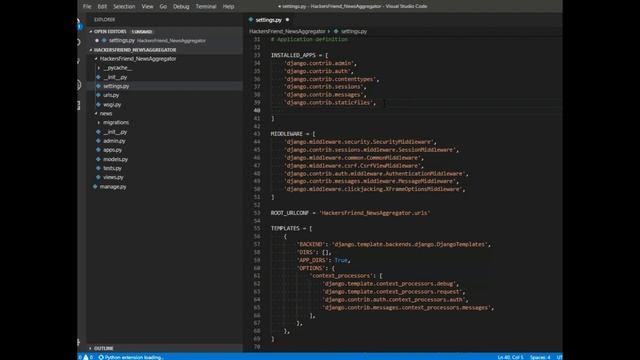The width and height of the screenshot is (640, 360).
Task: Open the Terminal menu
Action: point(206,6)
